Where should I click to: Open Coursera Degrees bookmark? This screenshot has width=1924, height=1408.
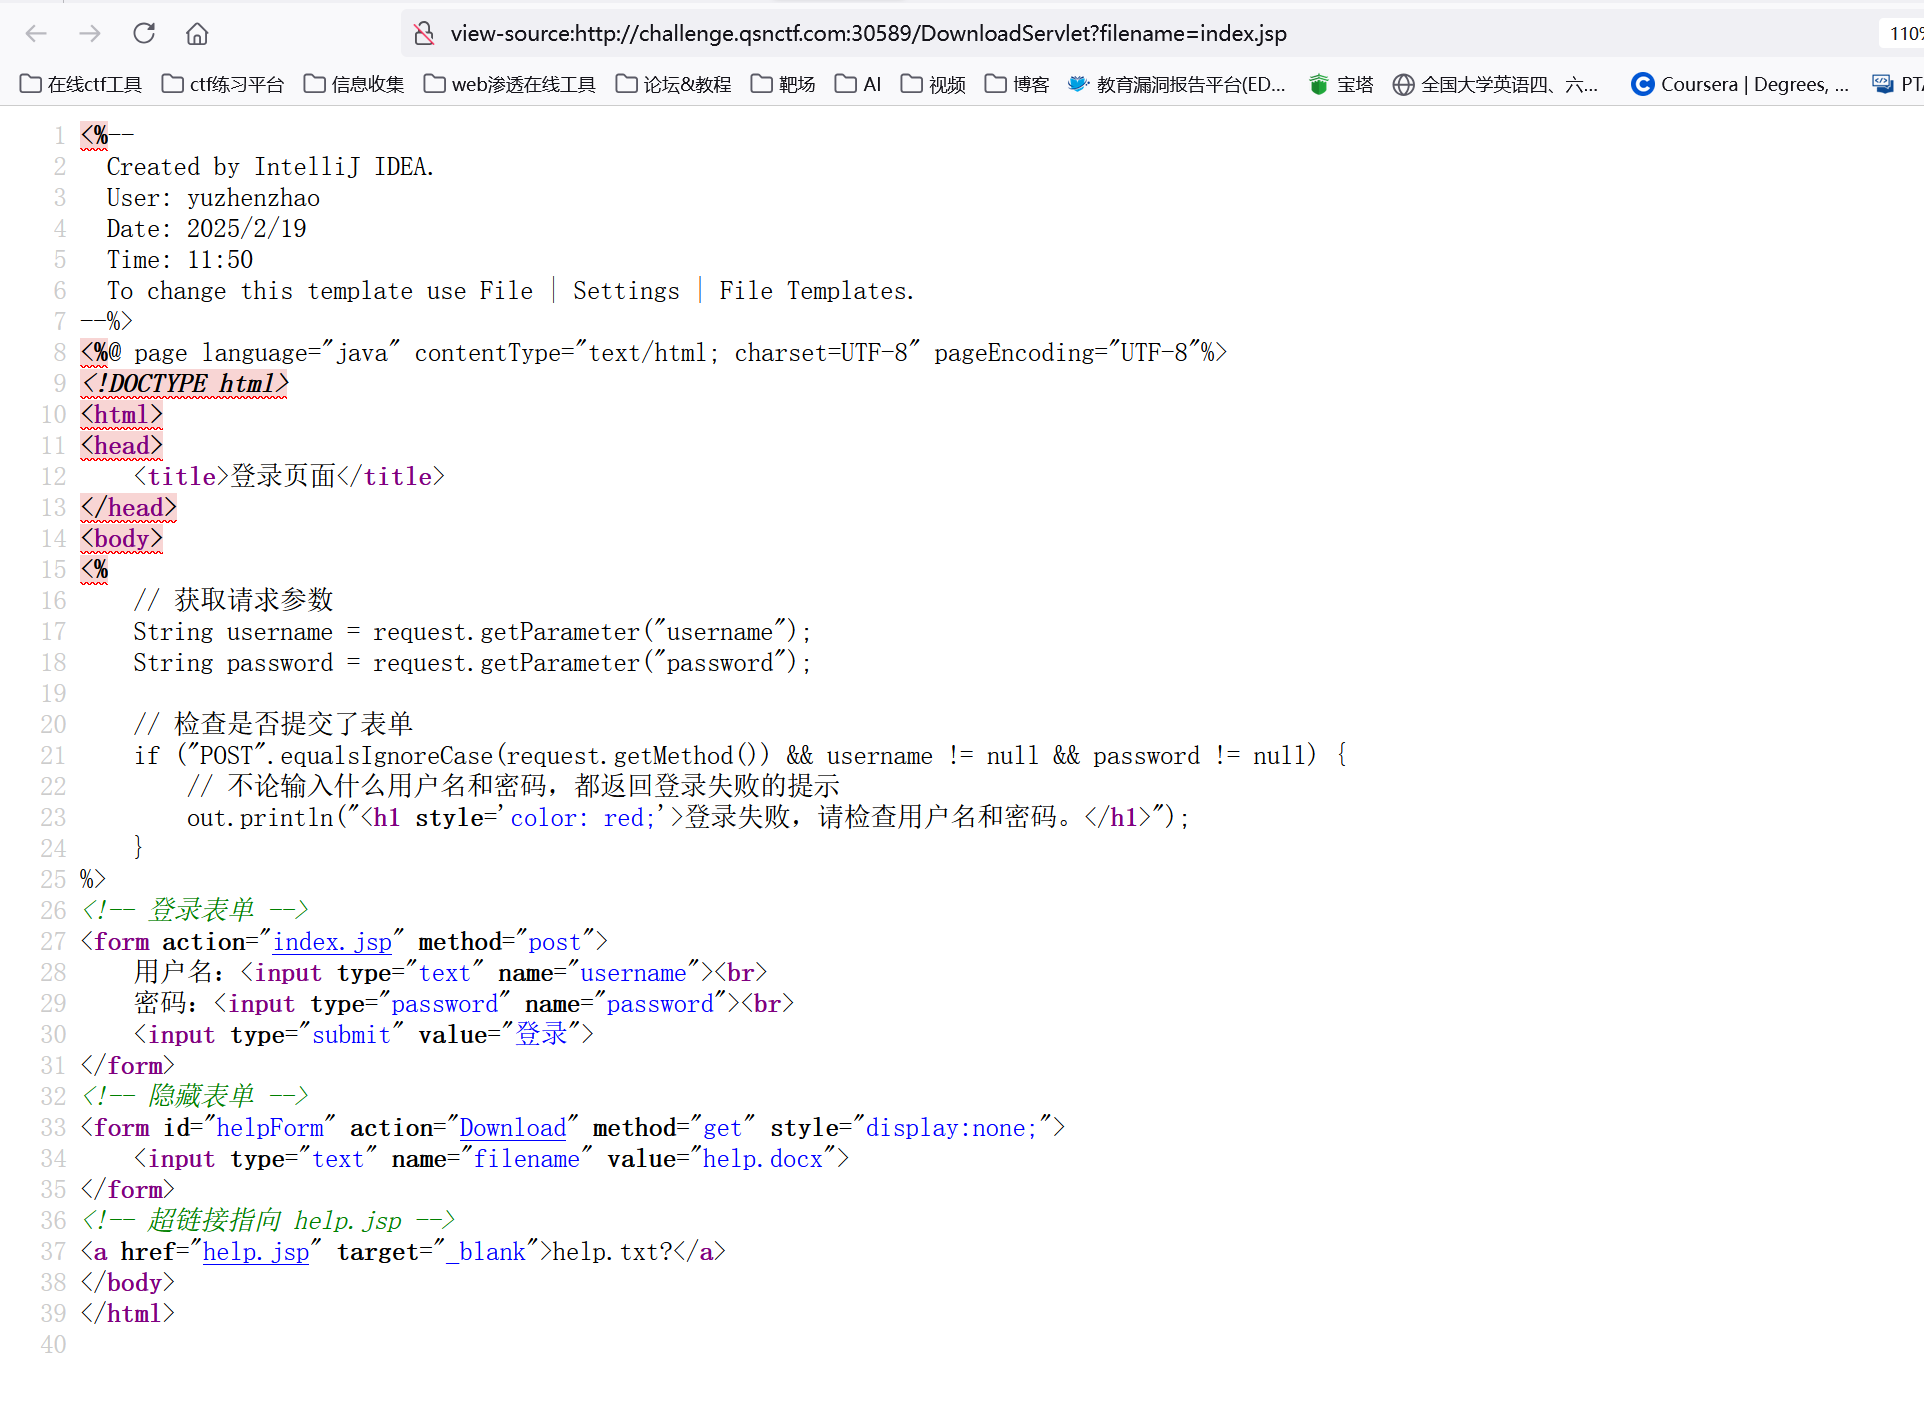click(x=1739, y=84)
